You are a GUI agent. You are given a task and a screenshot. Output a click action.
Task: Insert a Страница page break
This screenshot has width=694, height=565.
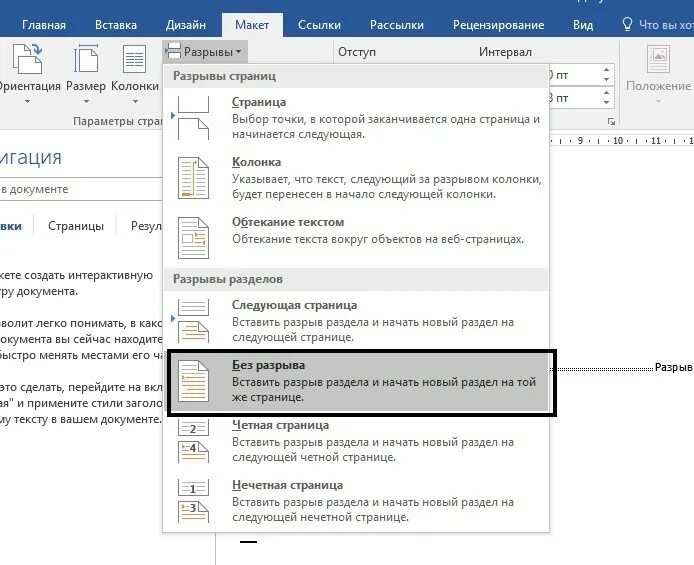click(x=356, y=118)
